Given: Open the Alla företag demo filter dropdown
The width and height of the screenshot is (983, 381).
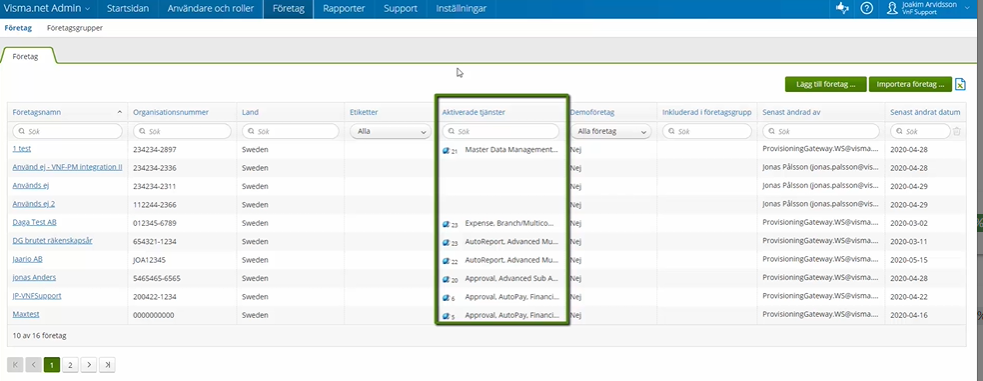Looking at the screenshot, I should click(611, 132).
